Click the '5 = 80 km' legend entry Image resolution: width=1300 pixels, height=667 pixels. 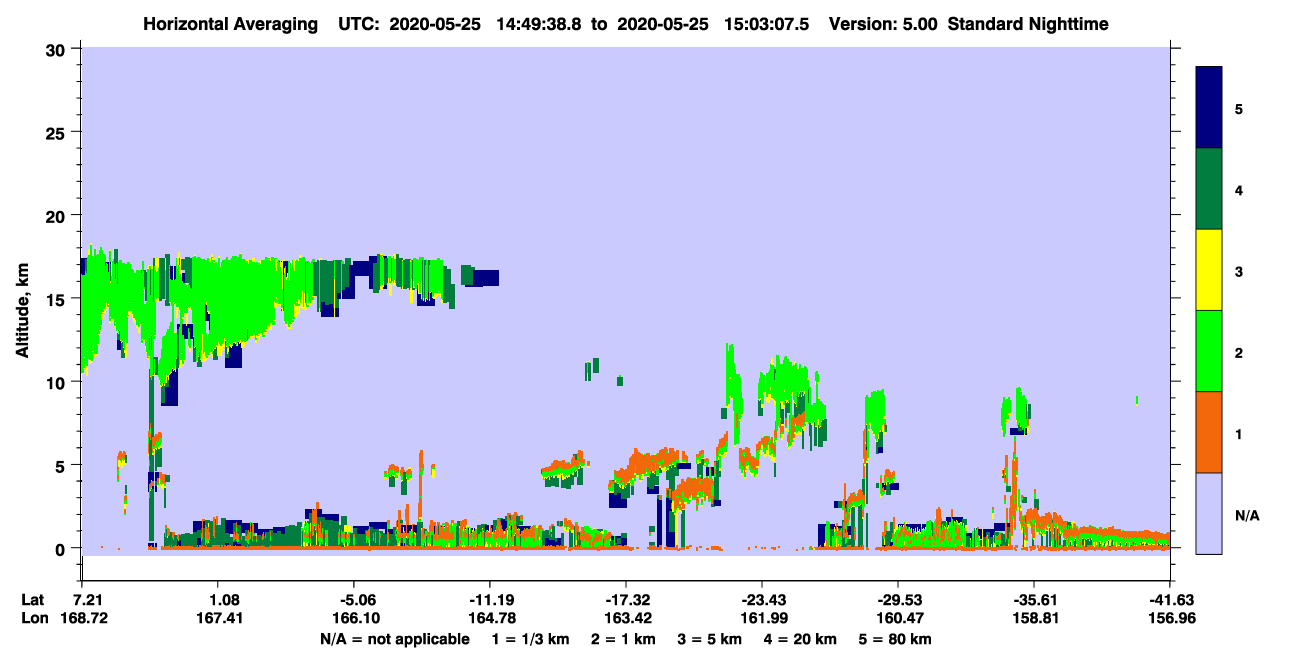(x=895, y=639)
